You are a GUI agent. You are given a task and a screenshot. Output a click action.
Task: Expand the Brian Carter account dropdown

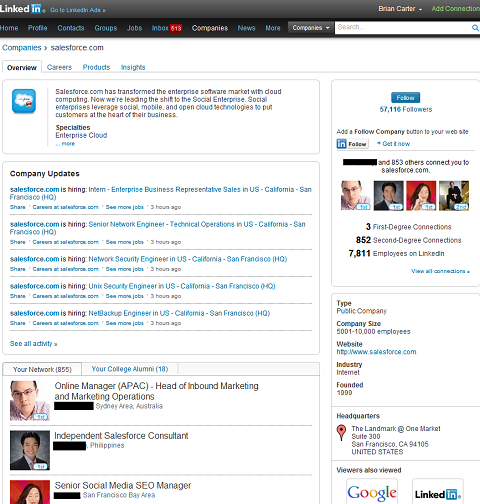coord(400,9)
